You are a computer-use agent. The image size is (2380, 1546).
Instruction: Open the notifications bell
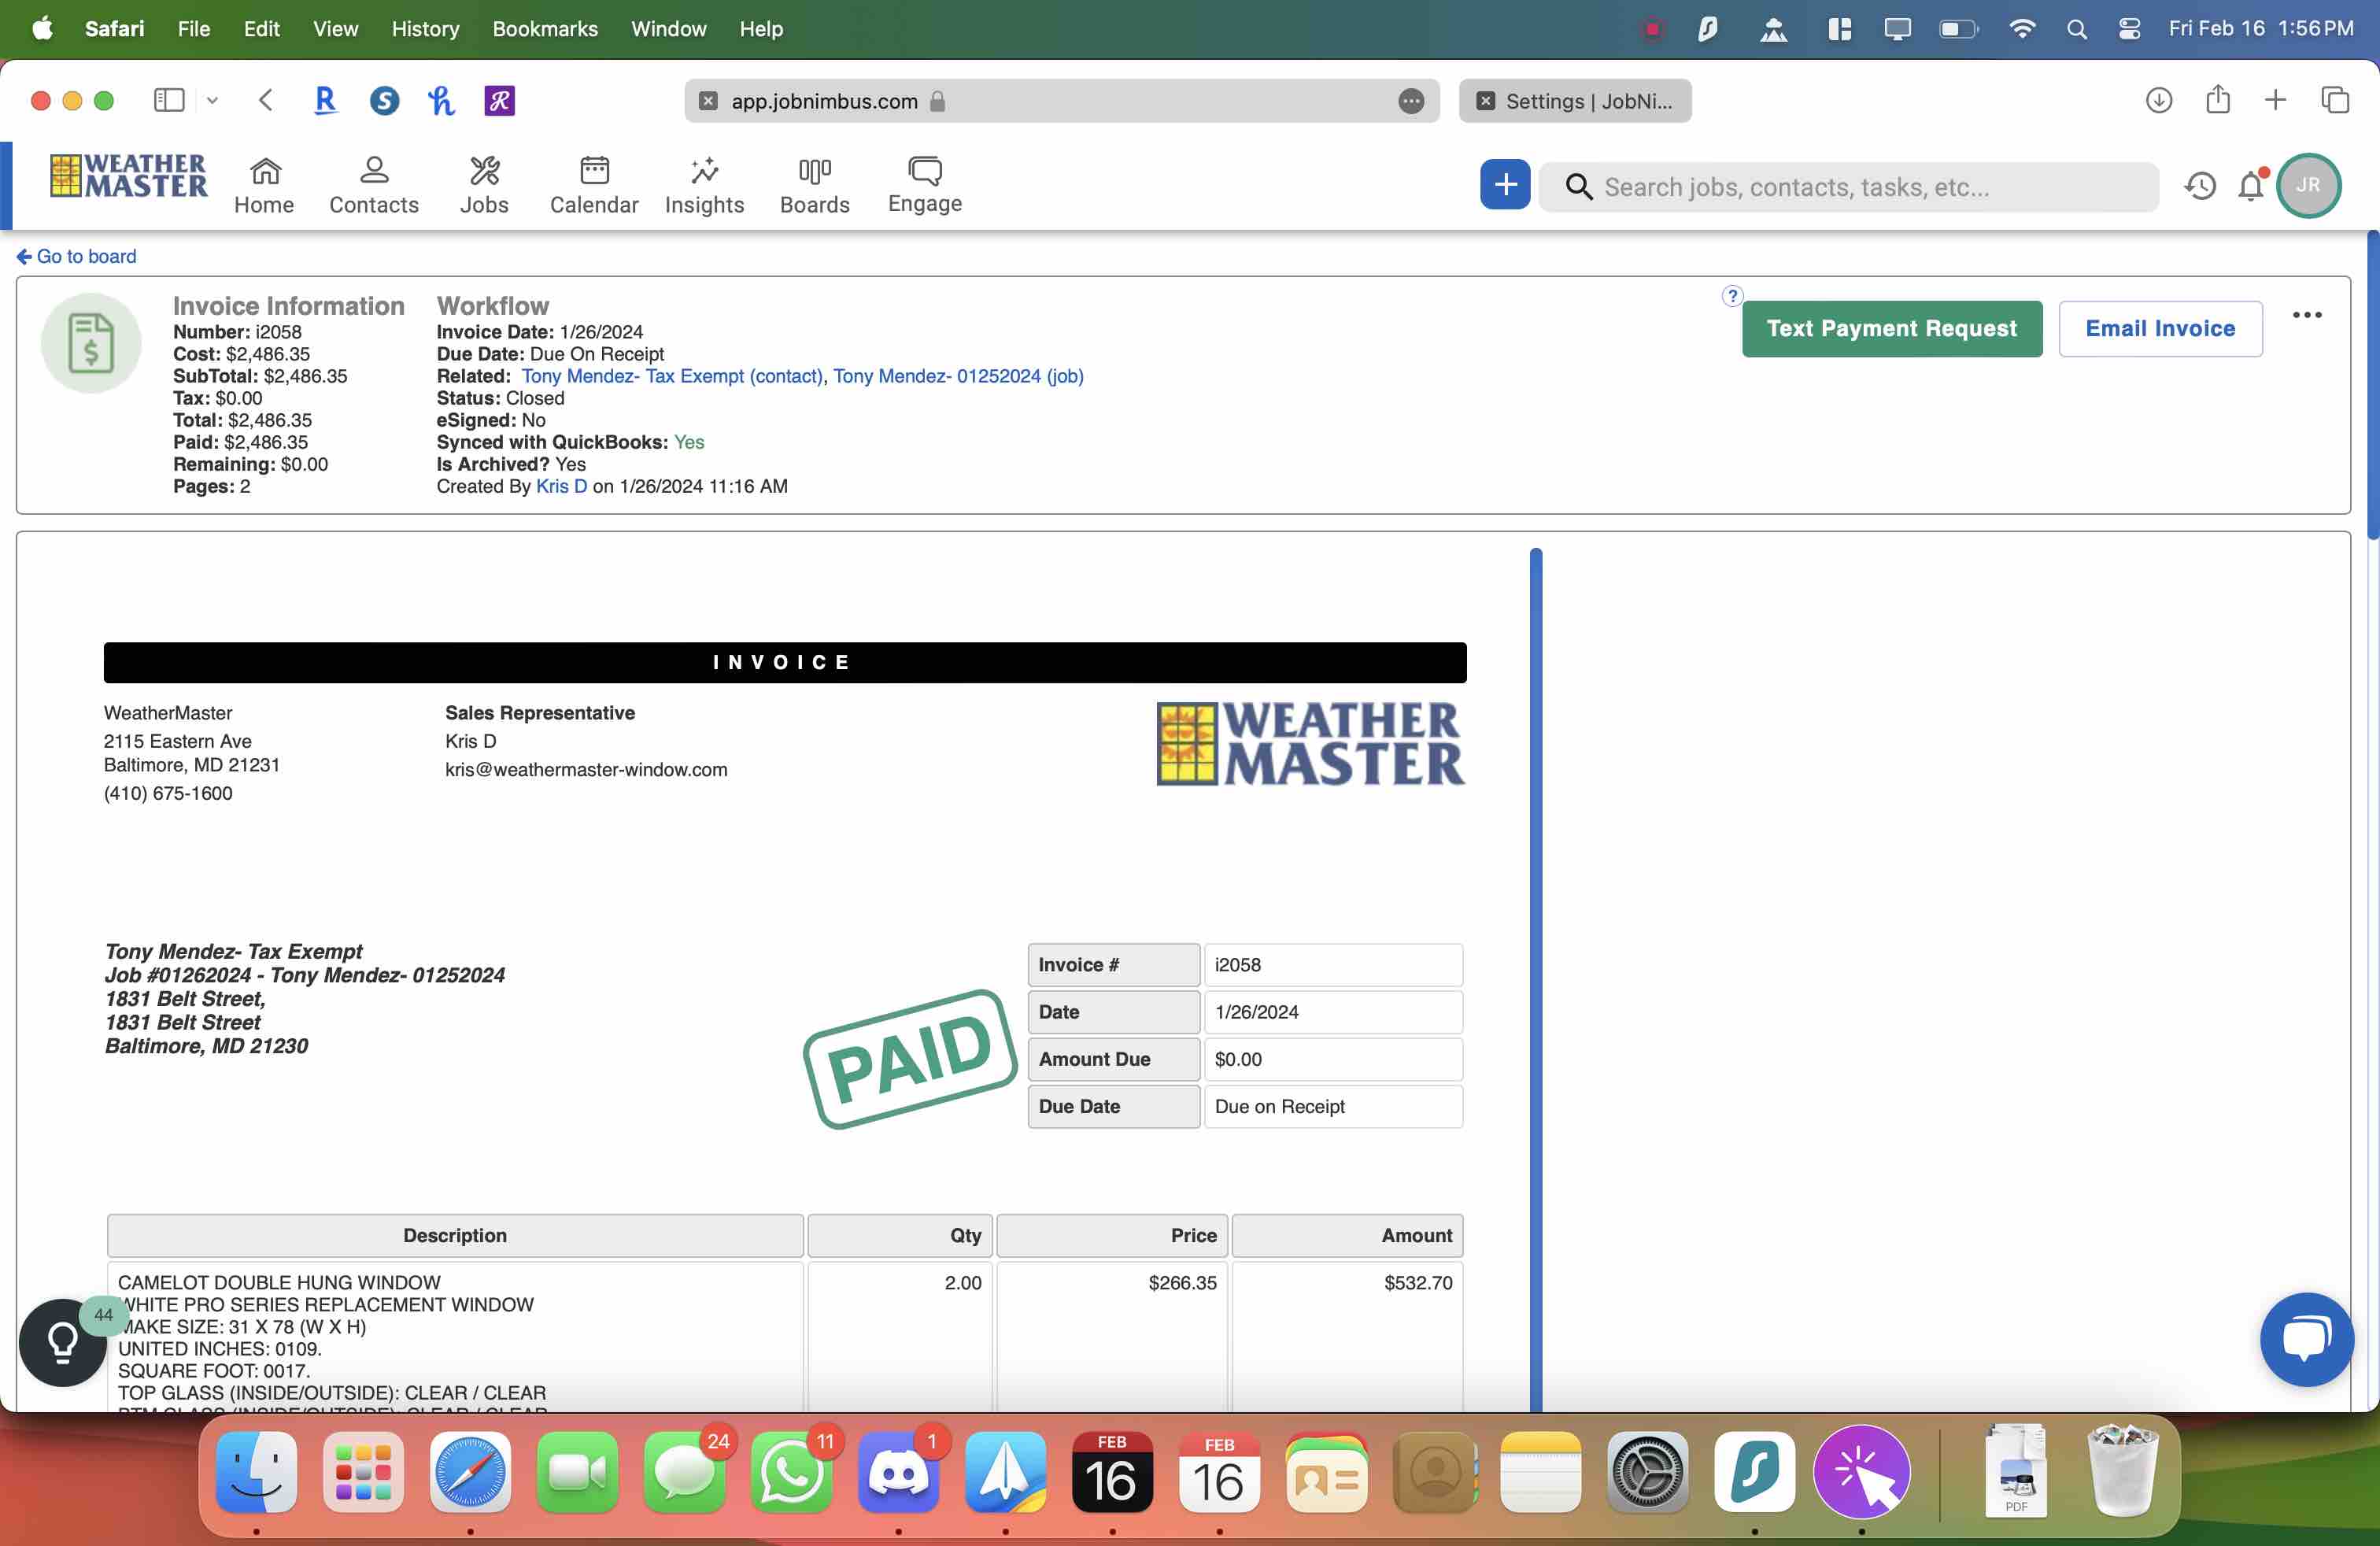click(2250, 186)
